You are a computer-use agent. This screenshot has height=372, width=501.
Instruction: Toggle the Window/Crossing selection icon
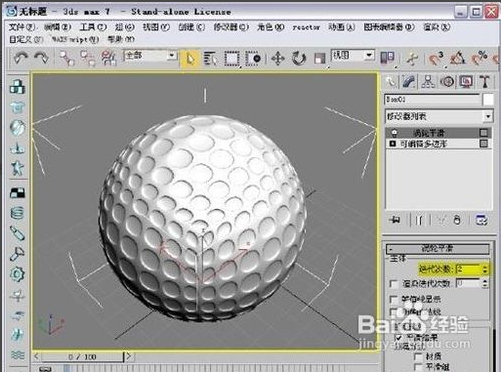pos(253,59)
